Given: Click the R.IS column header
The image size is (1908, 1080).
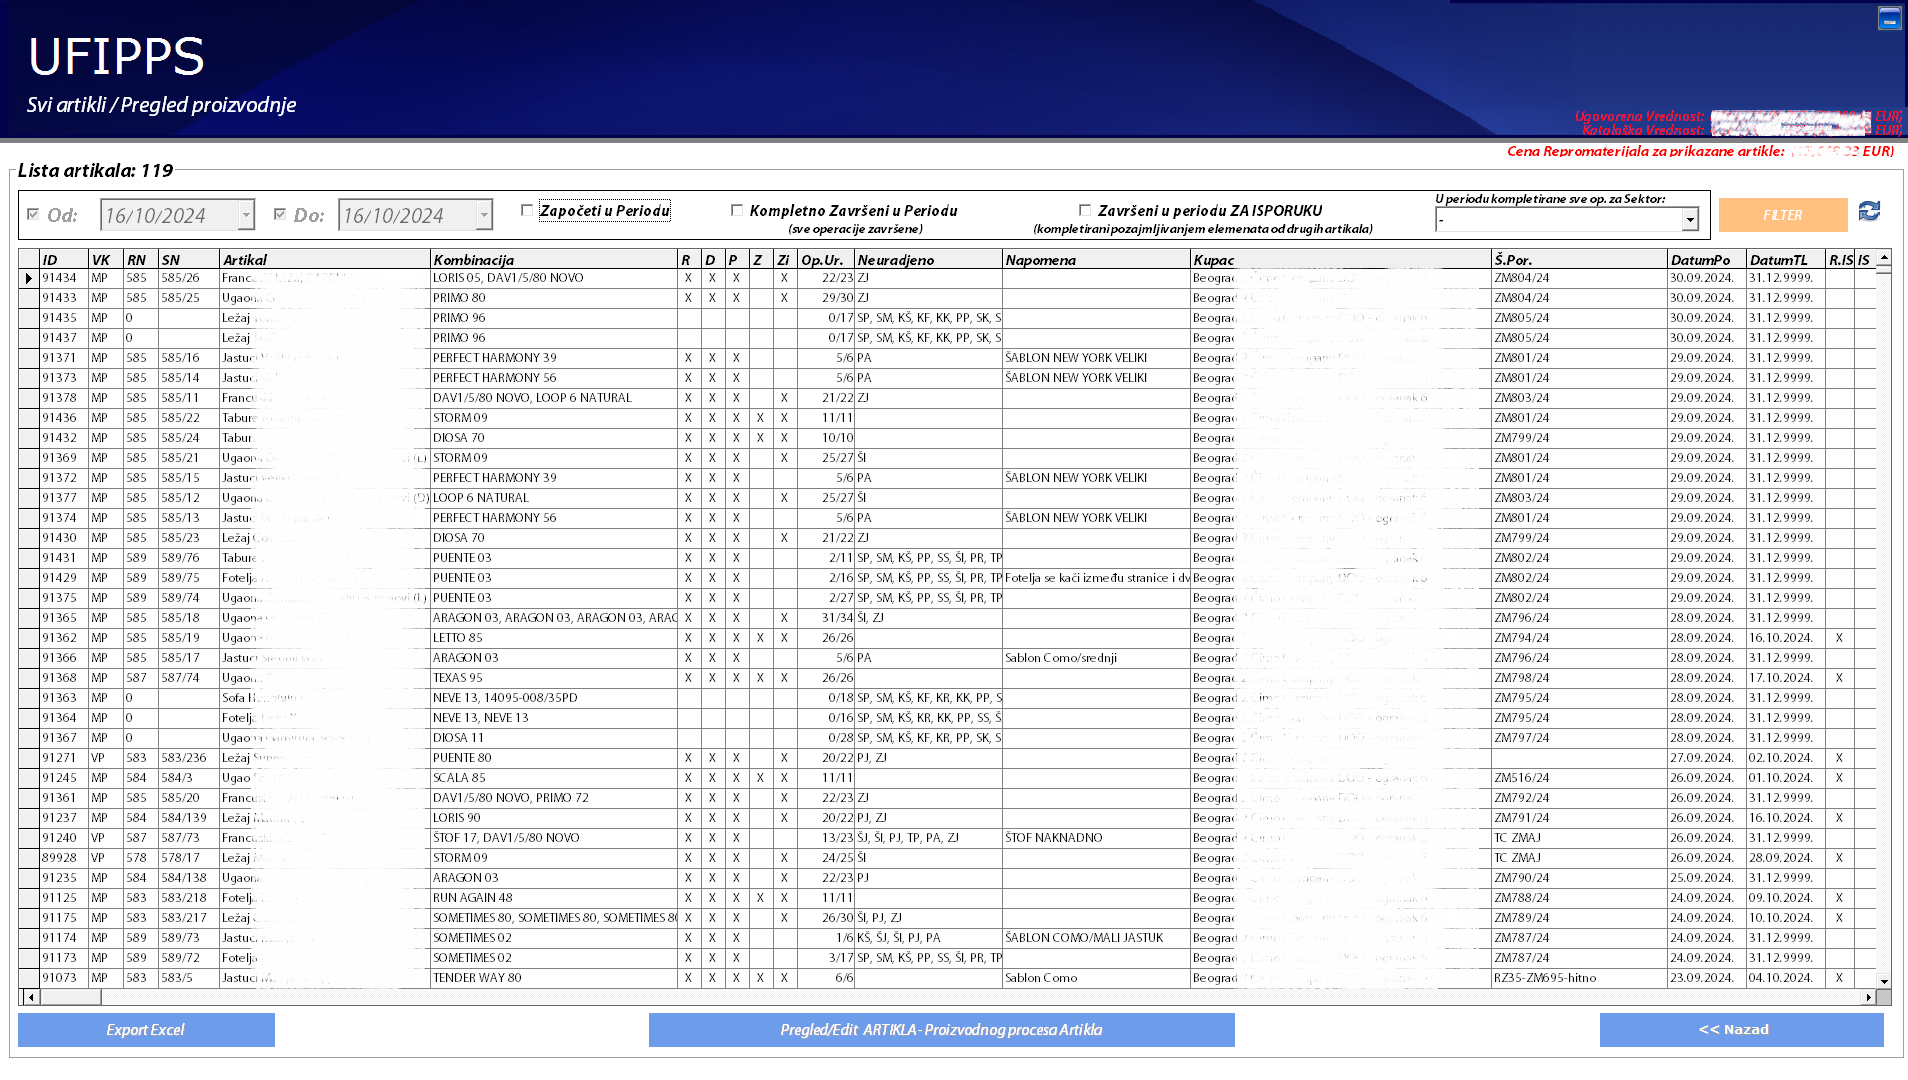Looking at the screenshot, I should (1840, 260).
